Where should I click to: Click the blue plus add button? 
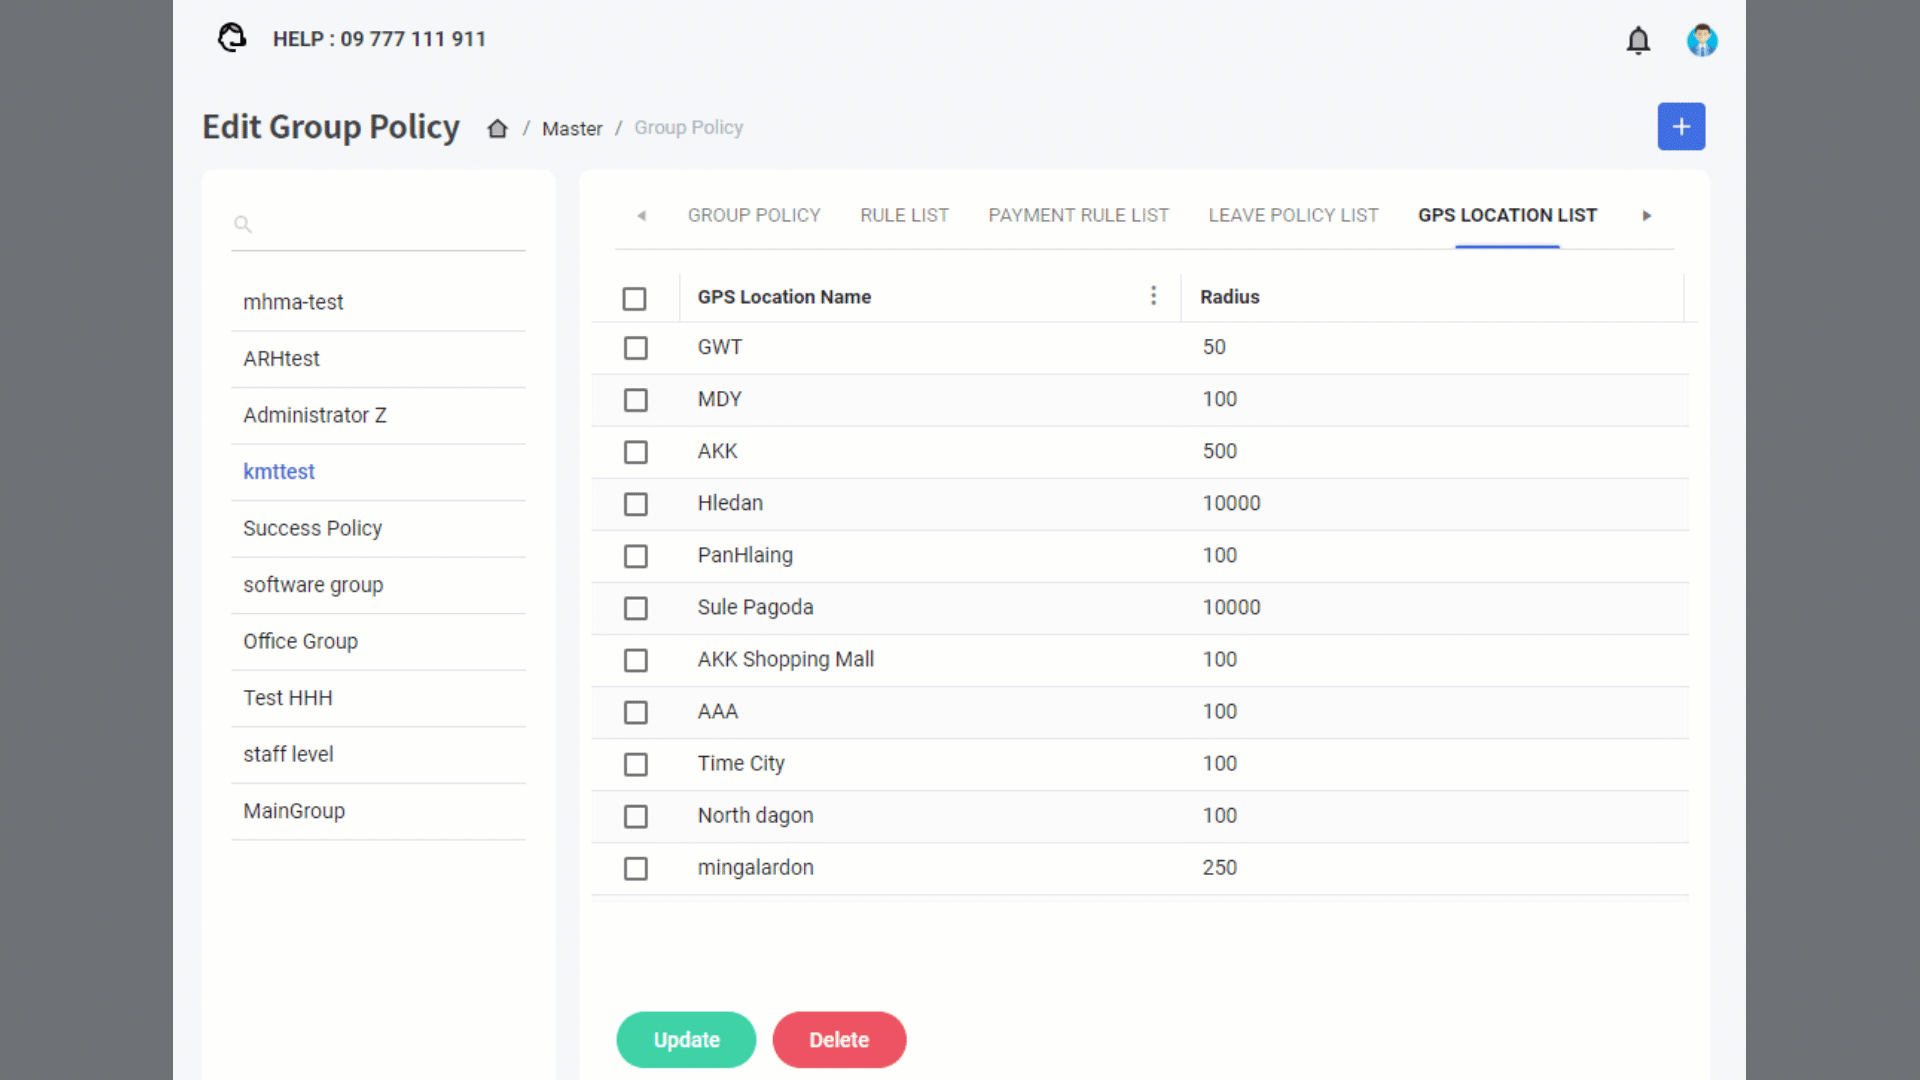pyautogui.click(x=1681, y=127)
